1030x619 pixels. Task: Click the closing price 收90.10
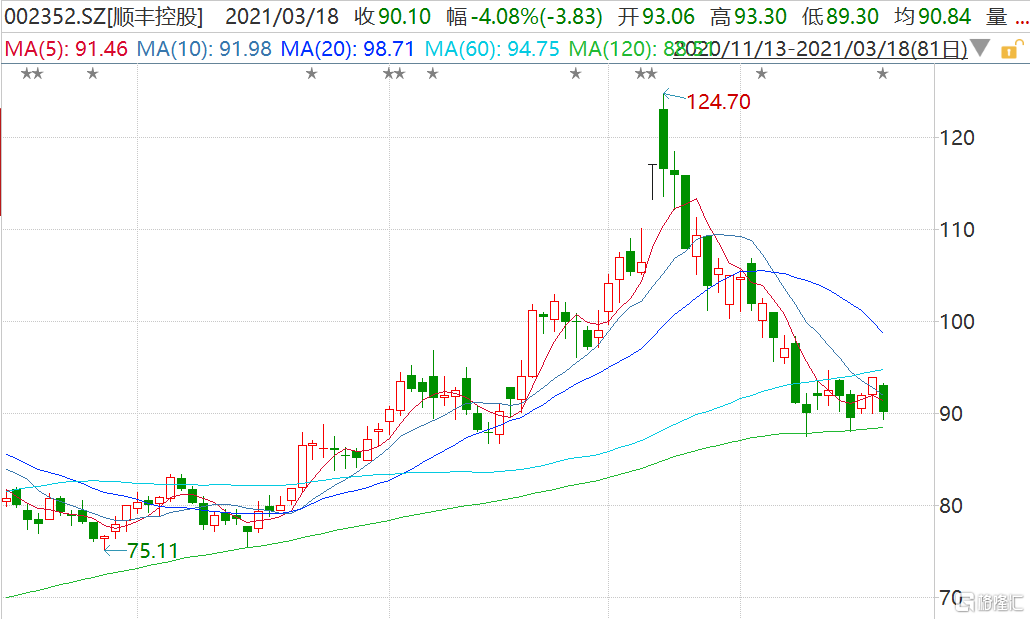392,16
